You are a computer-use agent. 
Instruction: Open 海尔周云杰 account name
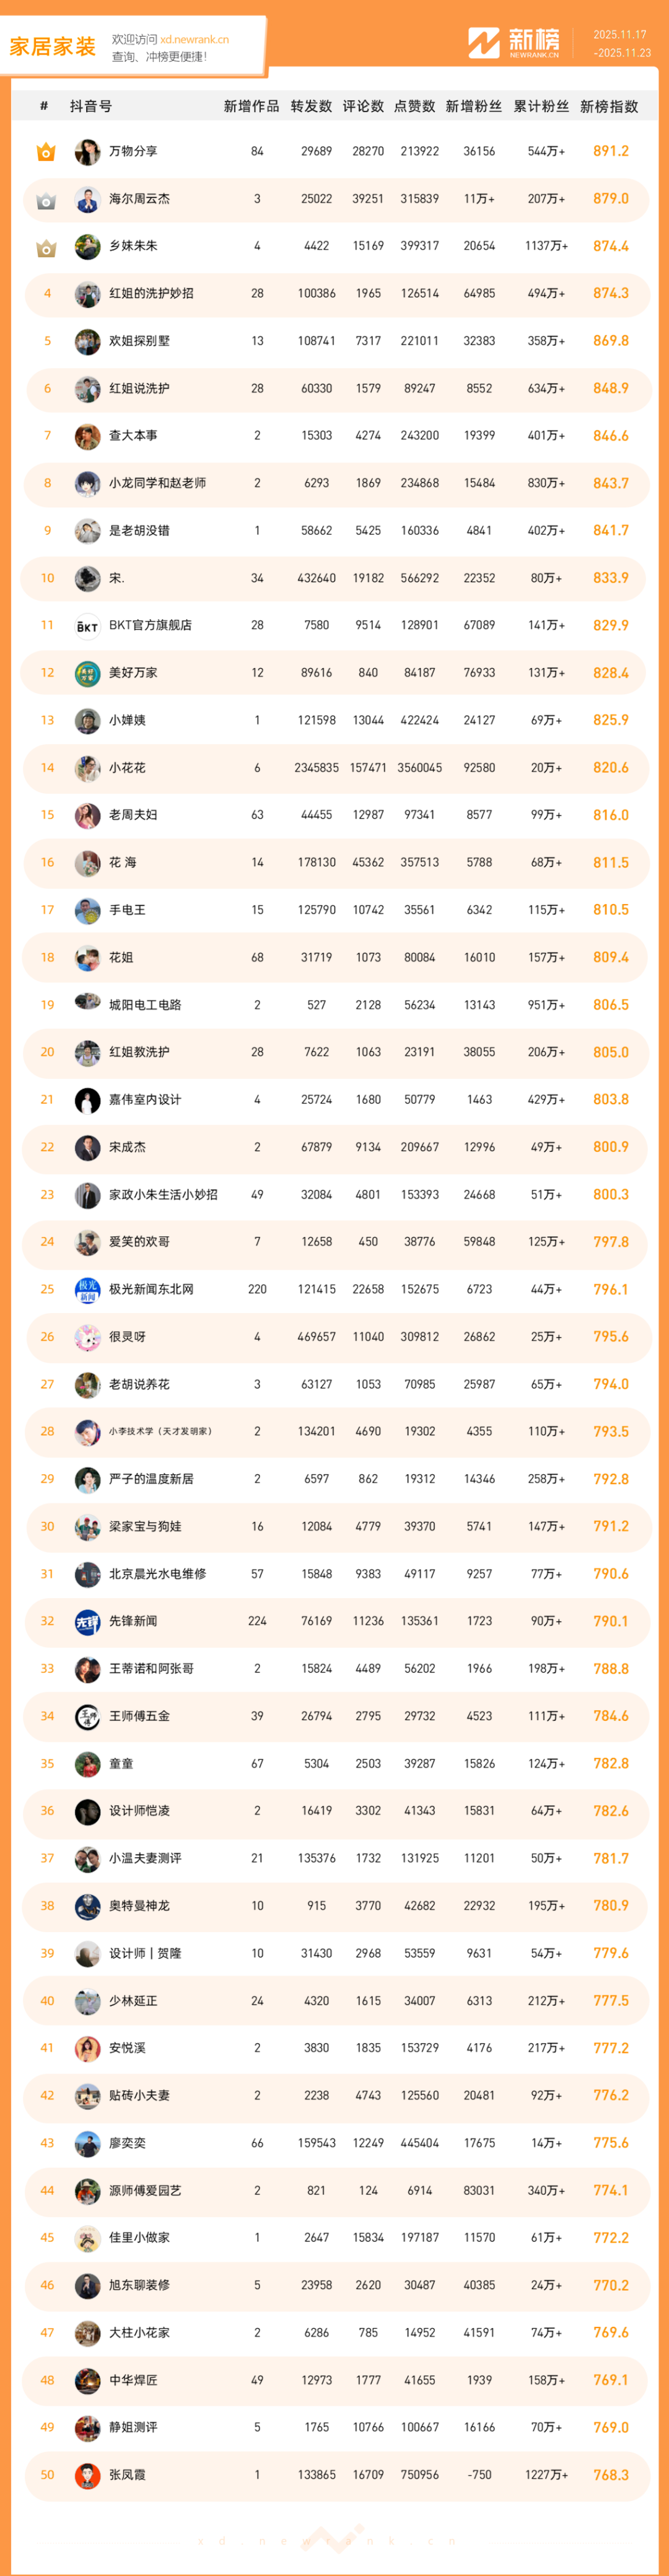pyautogui.click(x=139, y=199)
